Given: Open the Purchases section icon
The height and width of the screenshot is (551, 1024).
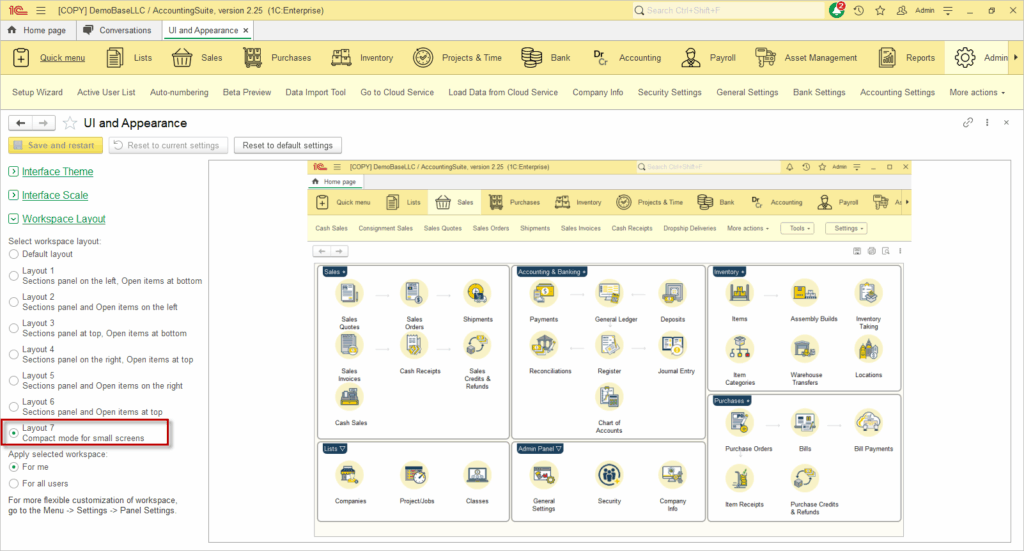Looking at the screenshot, I should click(253, 57).
